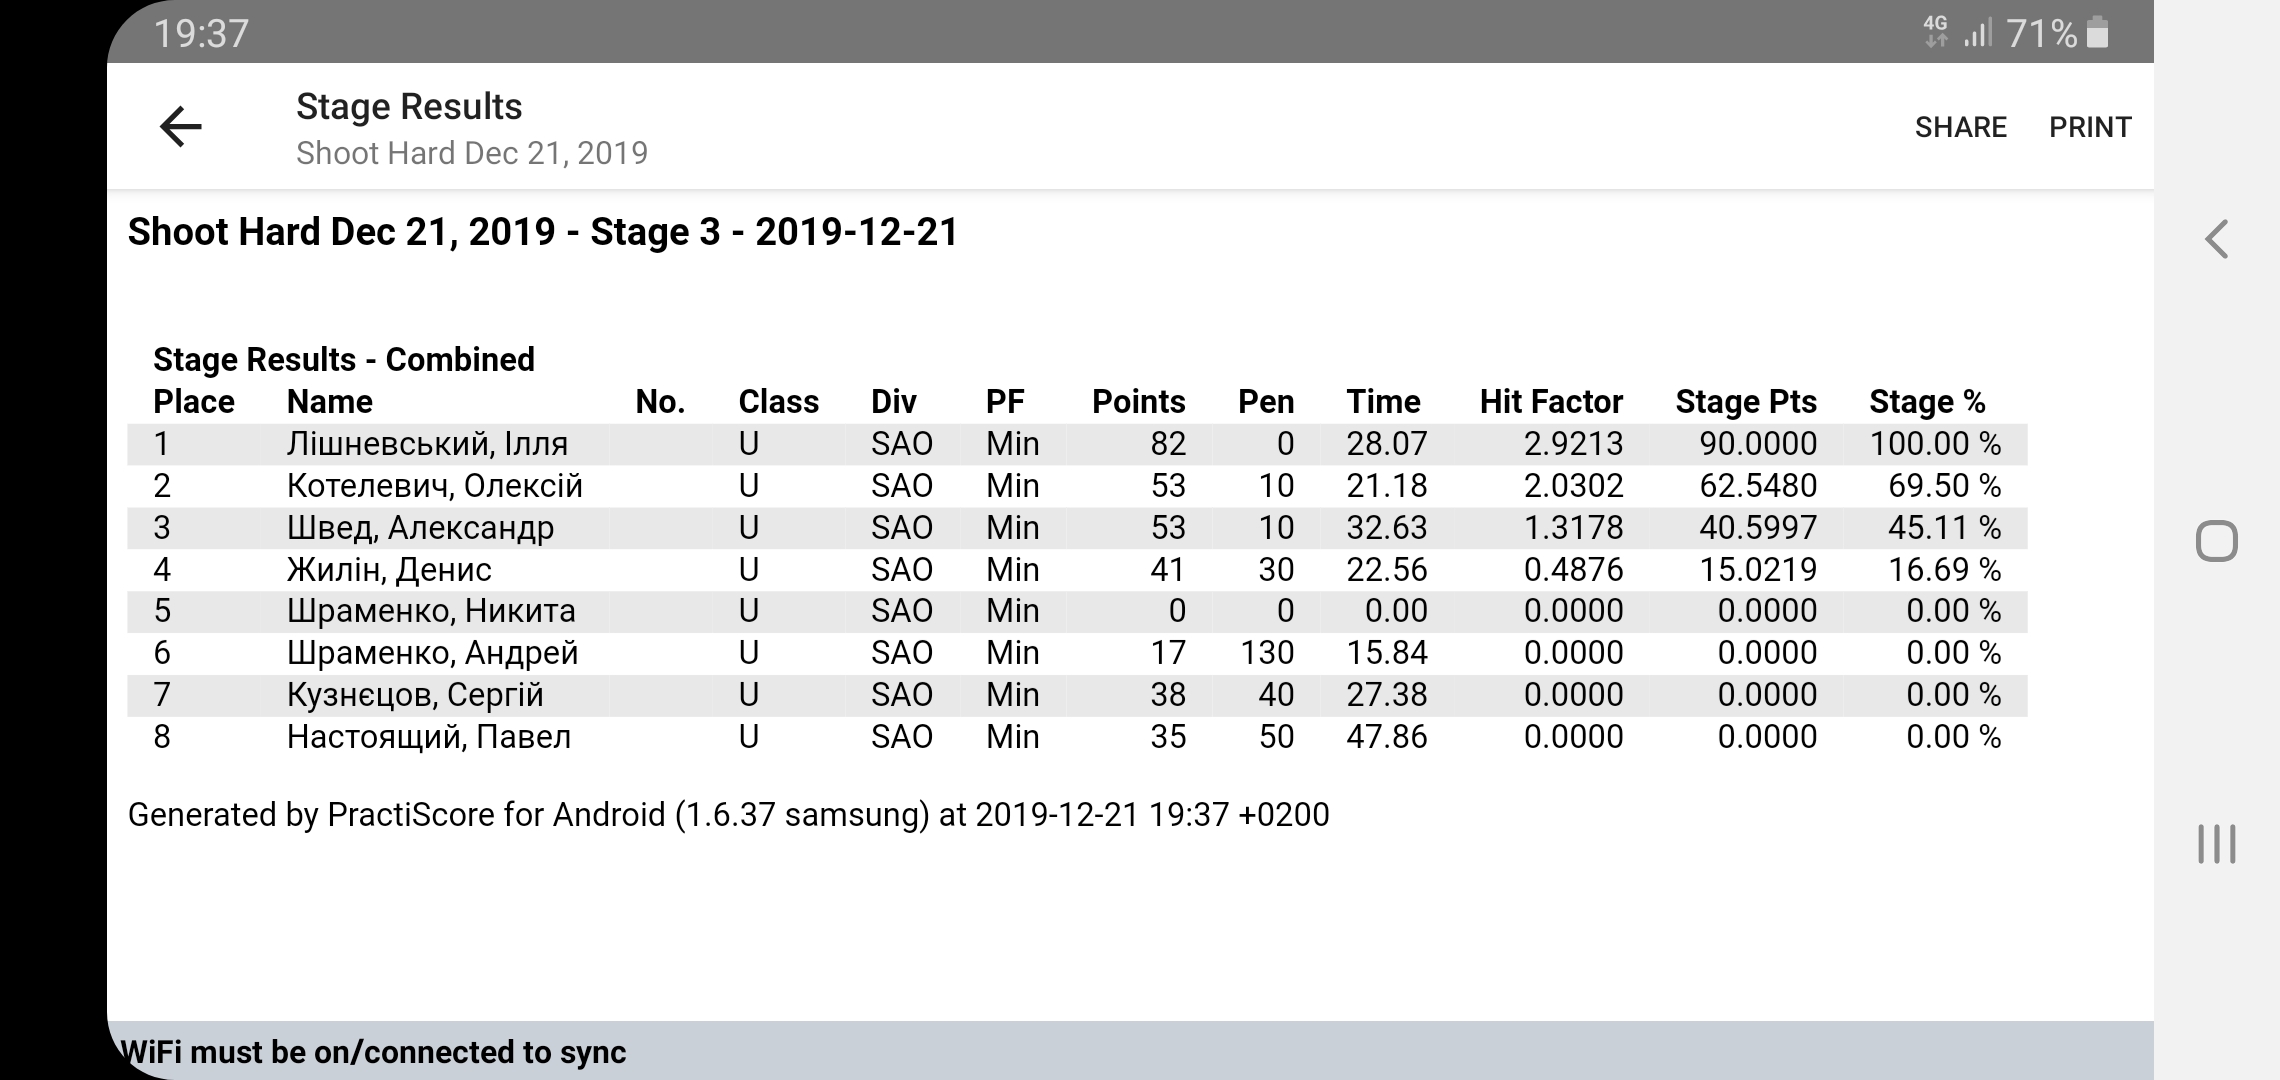Tap the battery icon in status bar

pyautogui.click(x=2098, y=33)
